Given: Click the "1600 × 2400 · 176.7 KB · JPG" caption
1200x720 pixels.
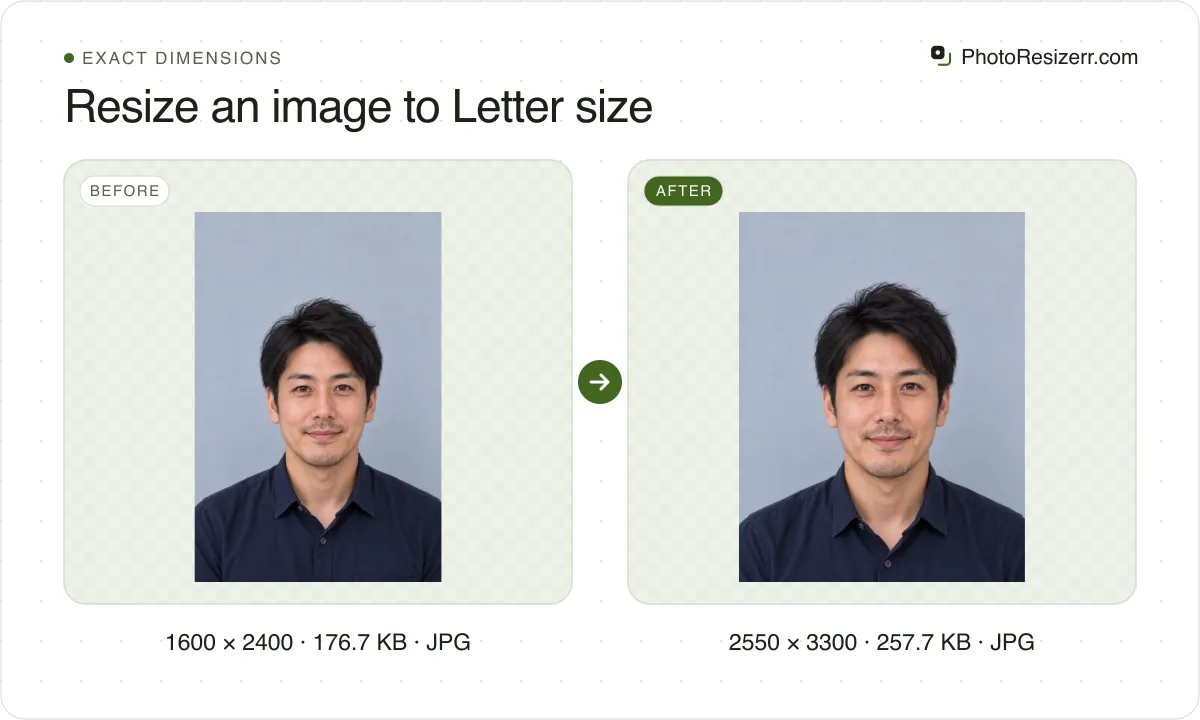Looking at the screenshot, I should point(318,642).
